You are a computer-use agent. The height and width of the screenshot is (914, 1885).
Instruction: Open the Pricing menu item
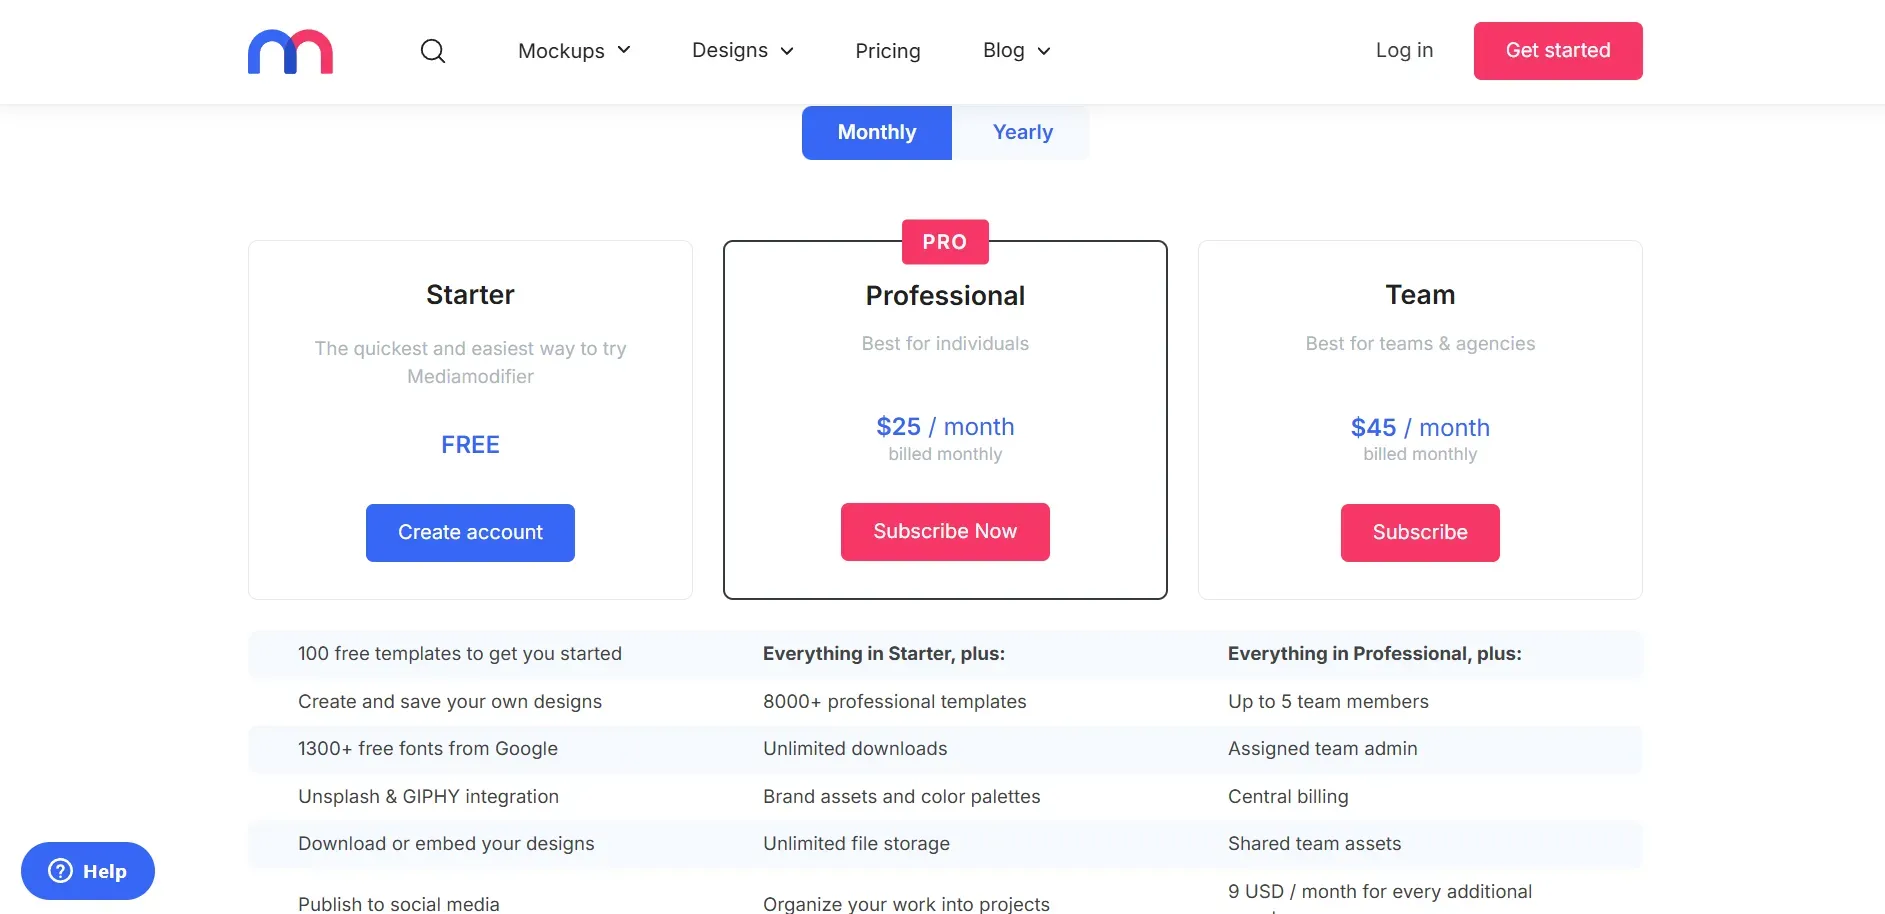pos(887,50)
